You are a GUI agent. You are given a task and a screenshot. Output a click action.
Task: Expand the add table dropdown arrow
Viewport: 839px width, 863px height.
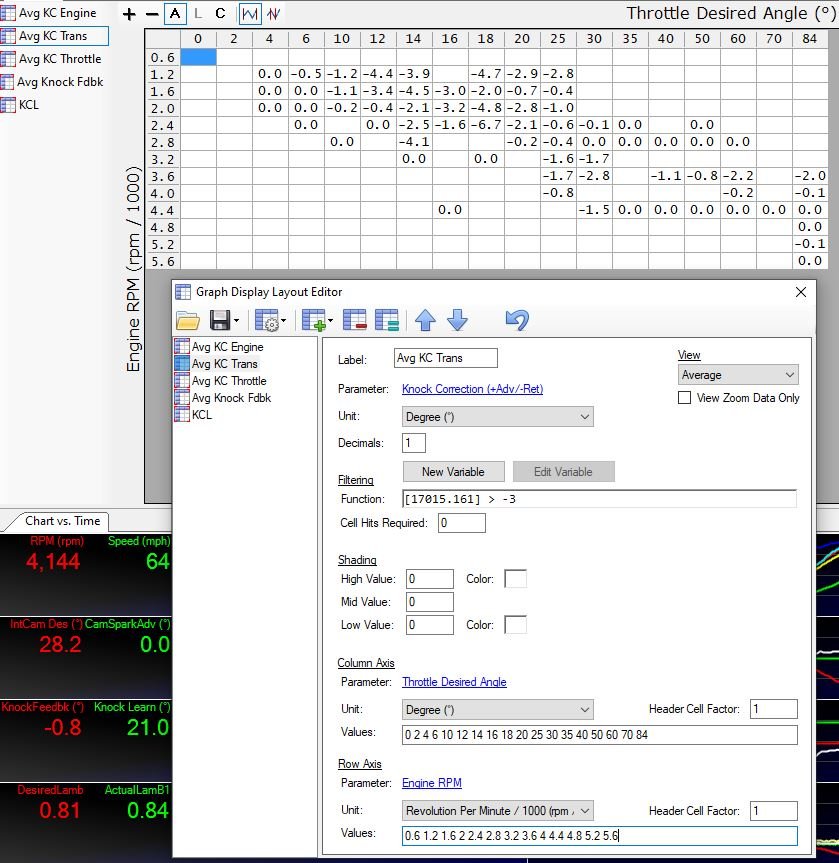[x=330, y=320]
